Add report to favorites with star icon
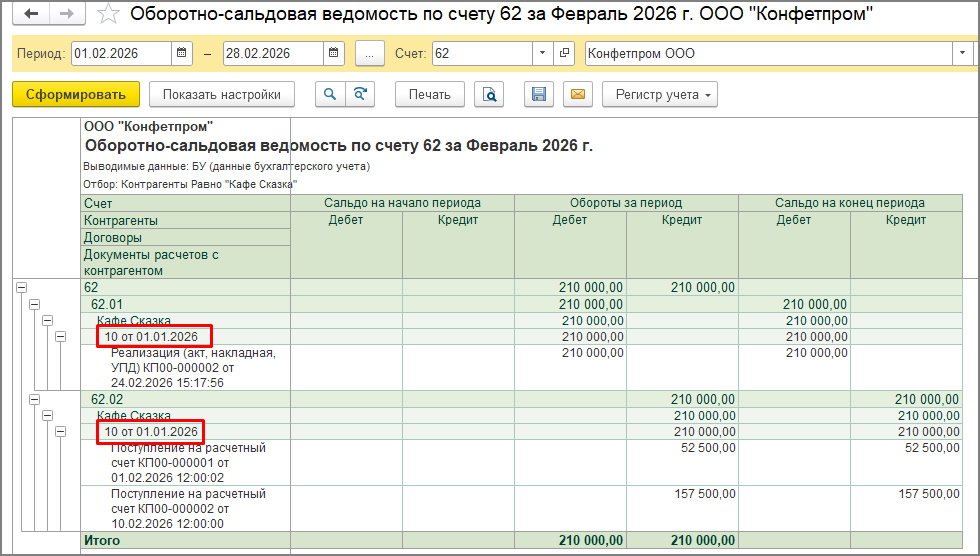Image resolution: width=980 pixels, height=556 pixels. (110, 15)
